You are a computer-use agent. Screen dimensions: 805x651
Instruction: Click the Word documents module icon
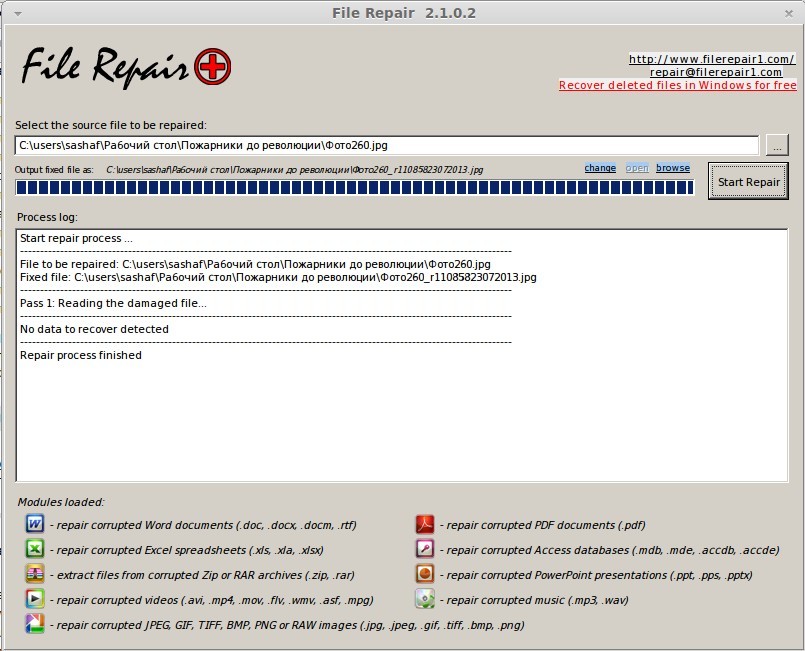(35, 524)
